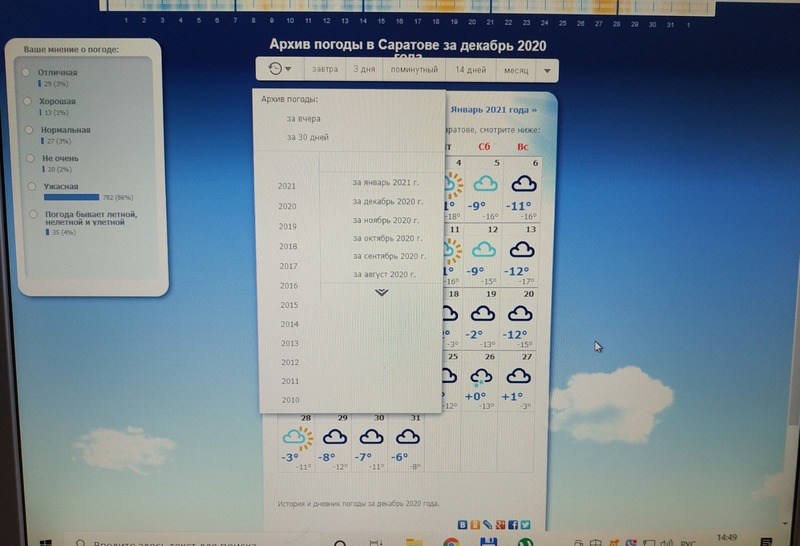
Task: Share via the Twitter icon
Action: (525, 525)
